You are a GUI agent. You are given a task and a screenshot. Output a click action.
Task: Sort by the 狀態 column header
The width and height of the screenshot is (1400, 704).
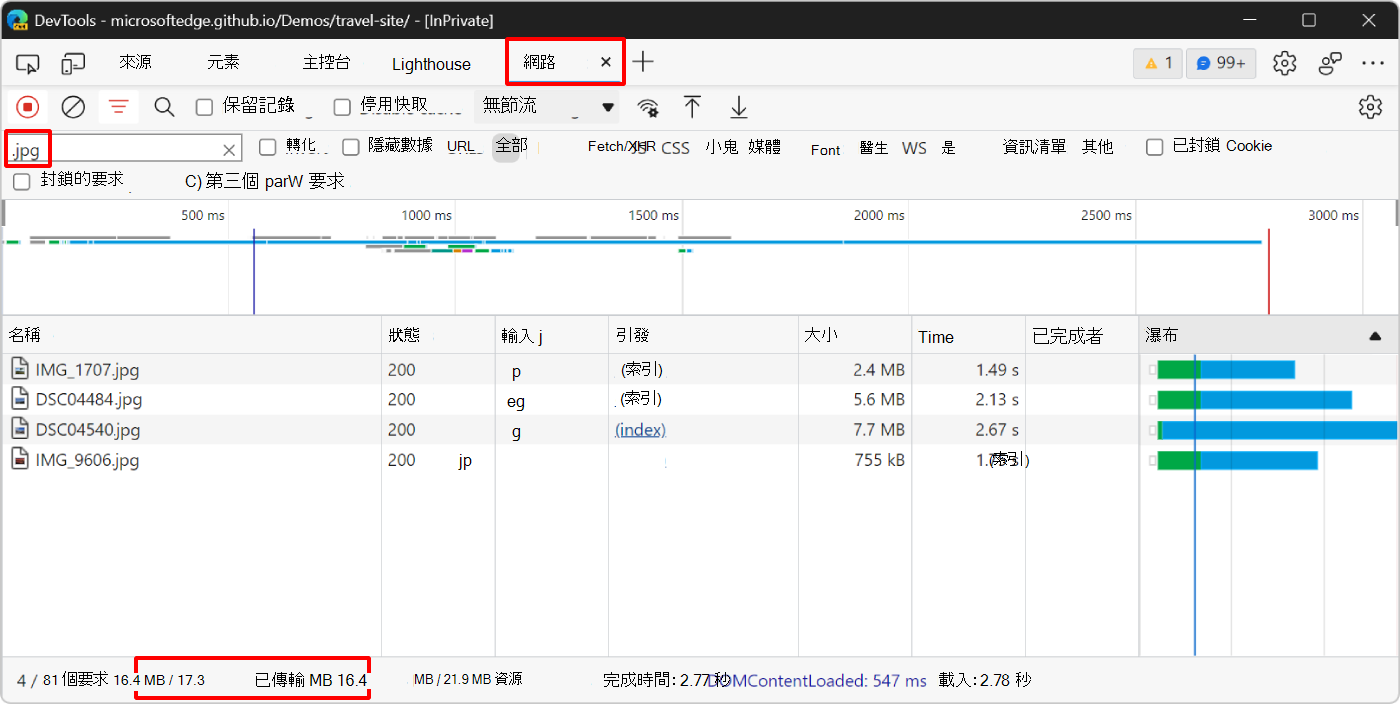tap(438, 336)
